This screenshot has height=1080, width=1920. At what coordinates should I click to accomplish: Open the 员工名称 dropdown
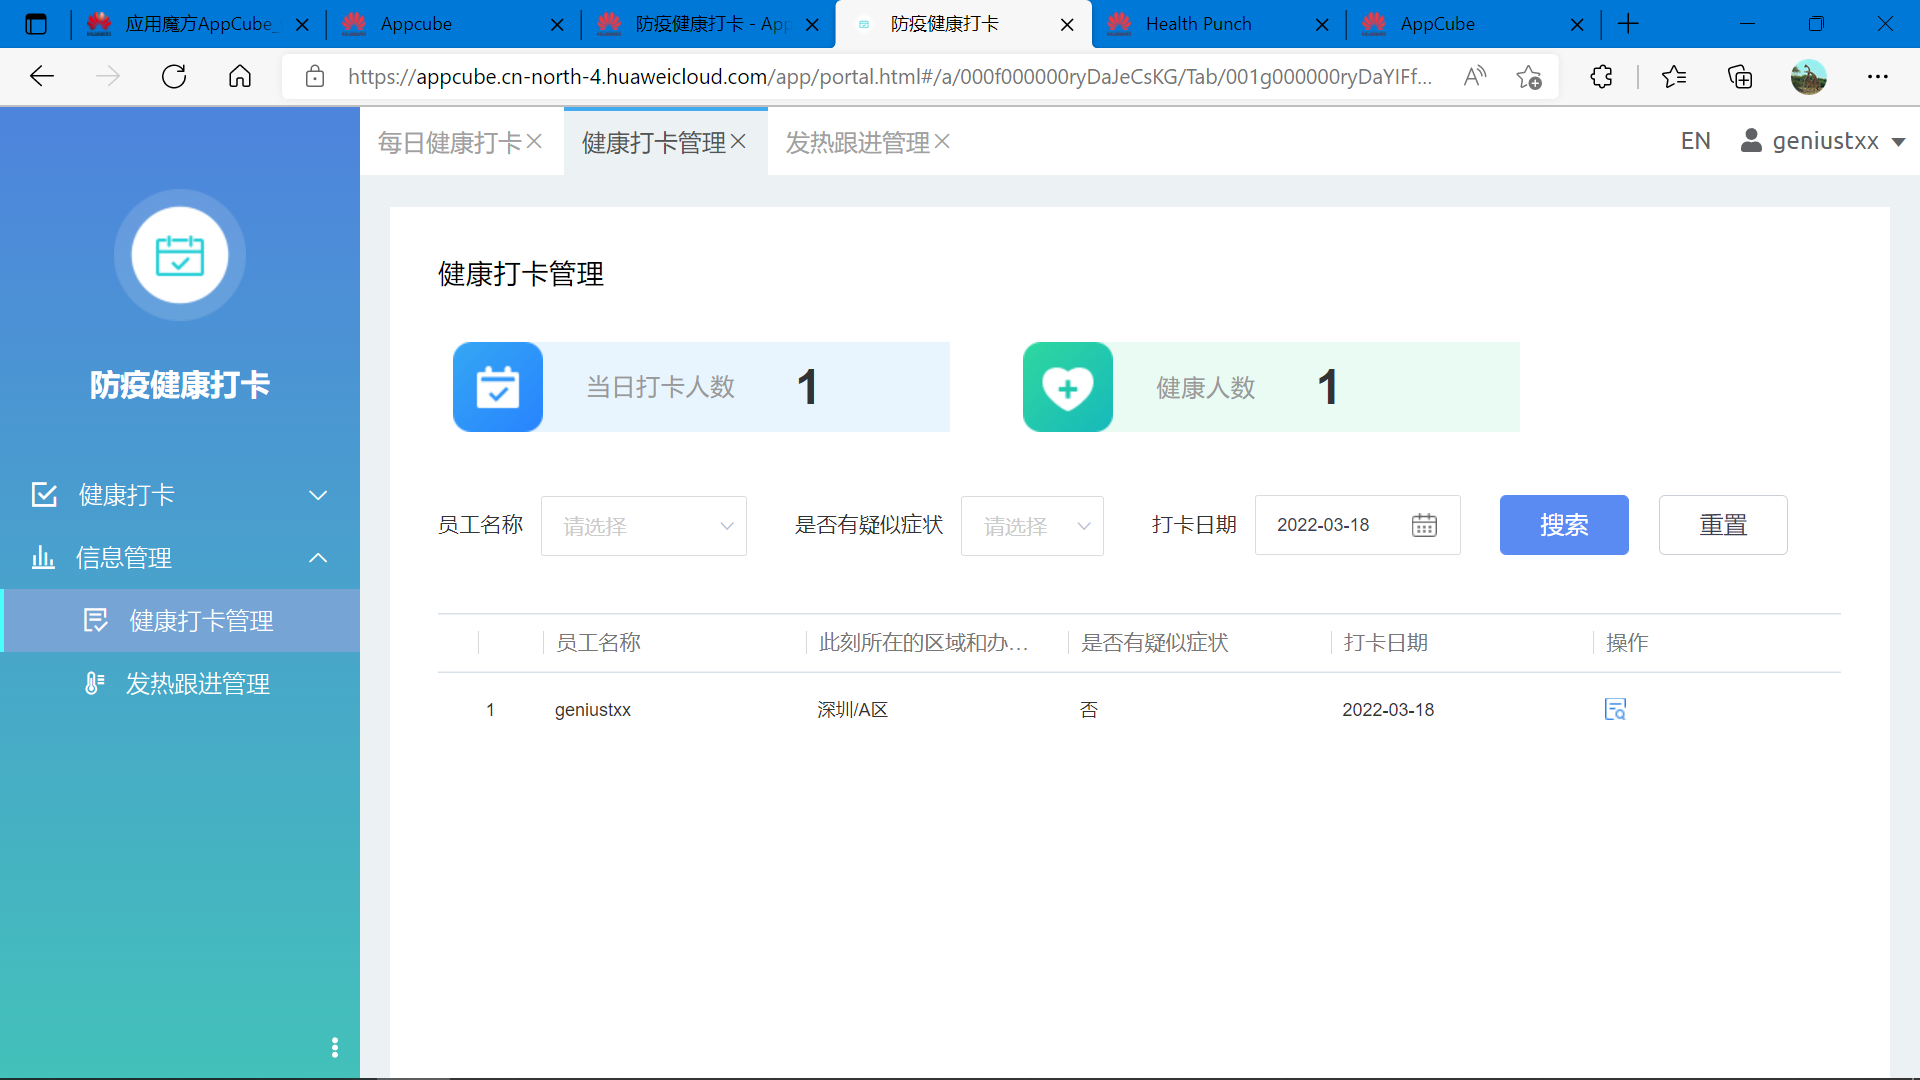pyautogui.click(x=643, y=526)
